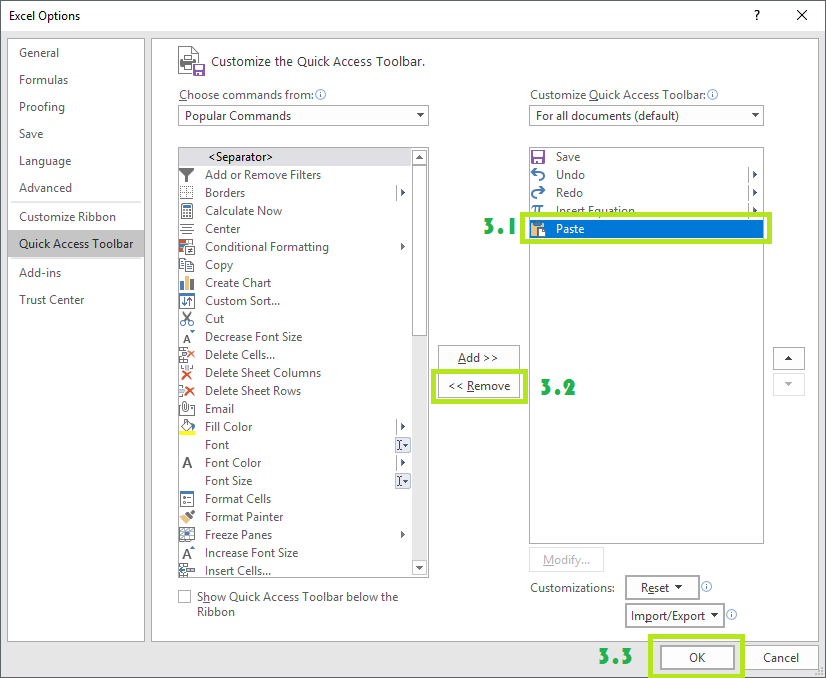
Task: Open the Import/Export dropdown
Action: (674, 615)
